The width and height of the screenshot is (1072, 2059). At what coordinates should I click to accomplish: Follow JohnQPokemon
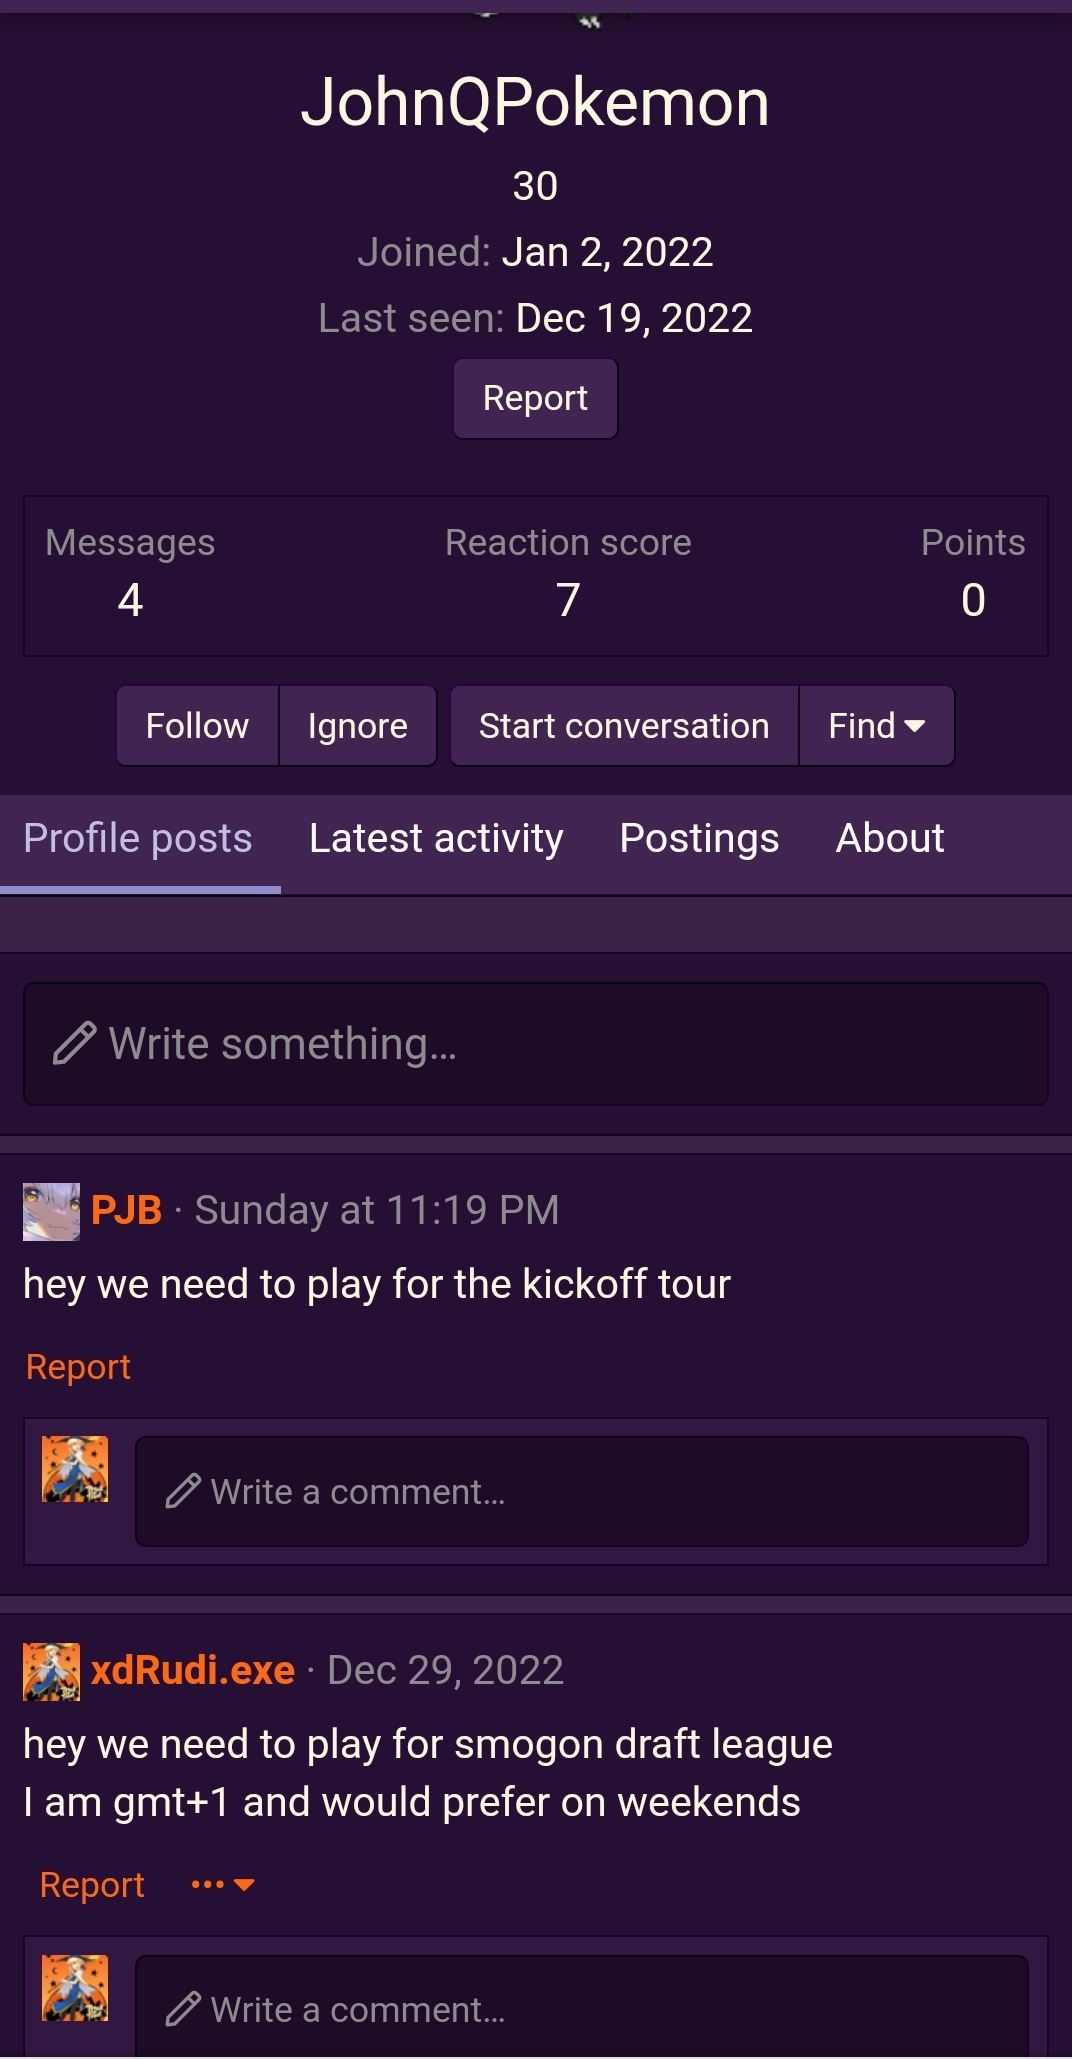(197, 726)
